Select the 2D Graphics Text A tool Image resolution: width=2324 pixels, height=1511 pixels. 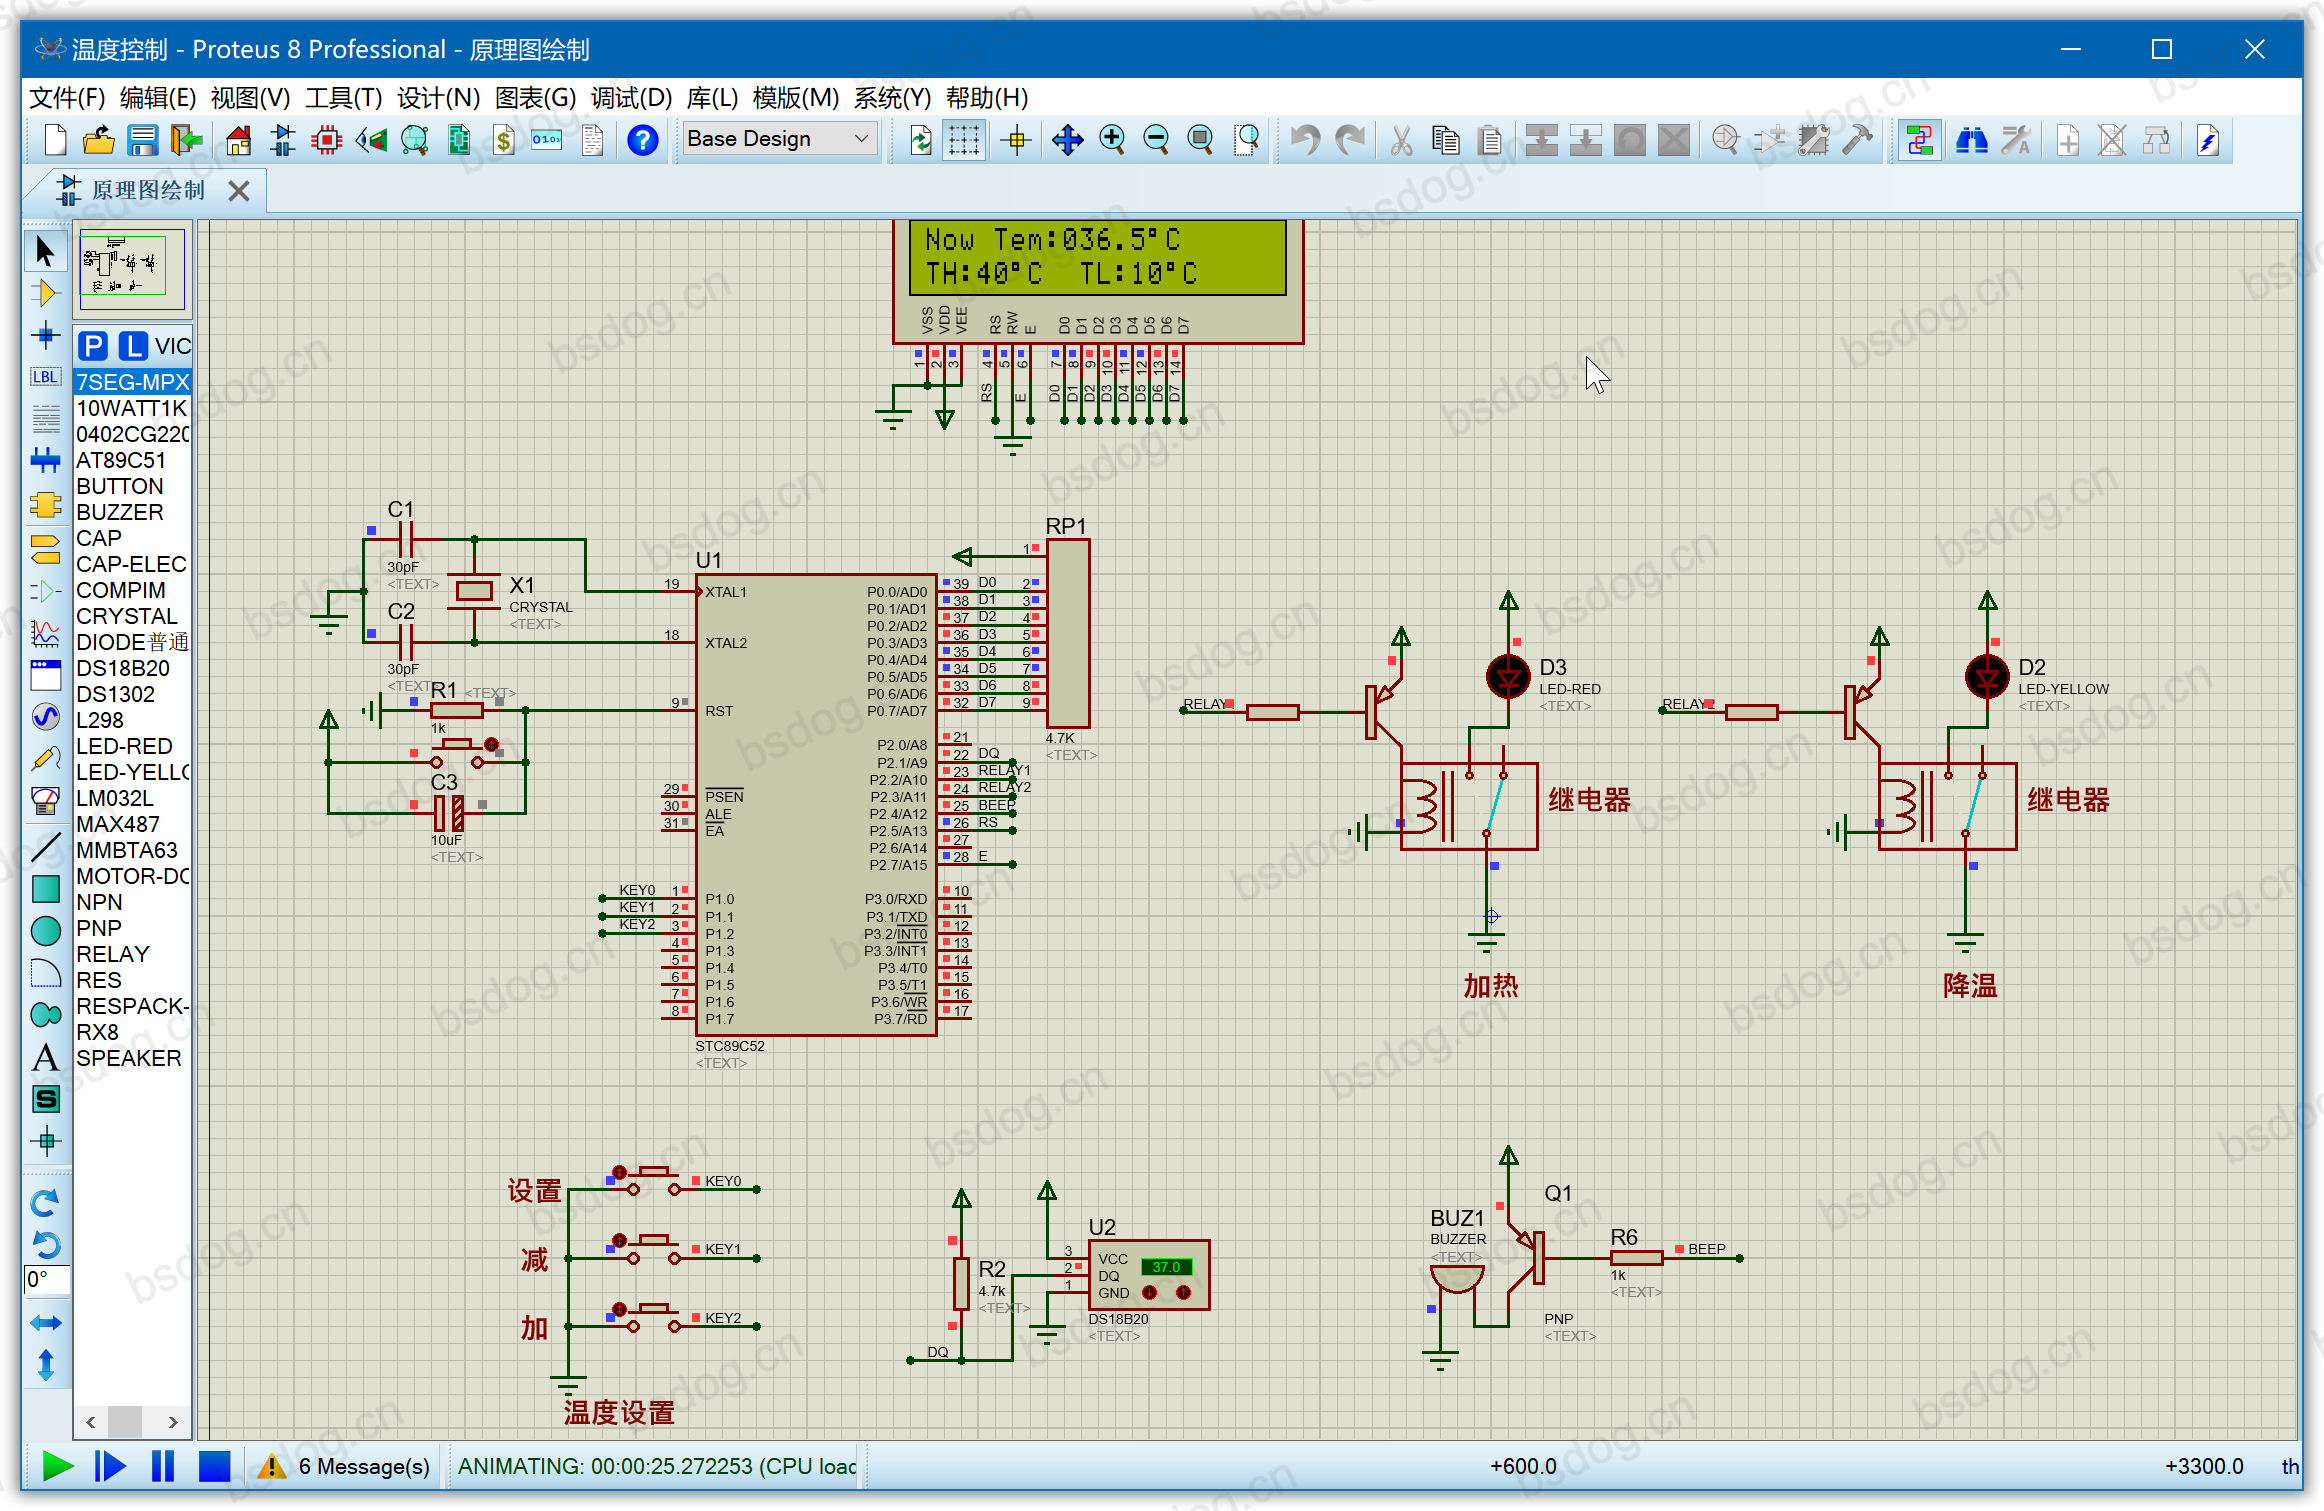(45, 1058)
